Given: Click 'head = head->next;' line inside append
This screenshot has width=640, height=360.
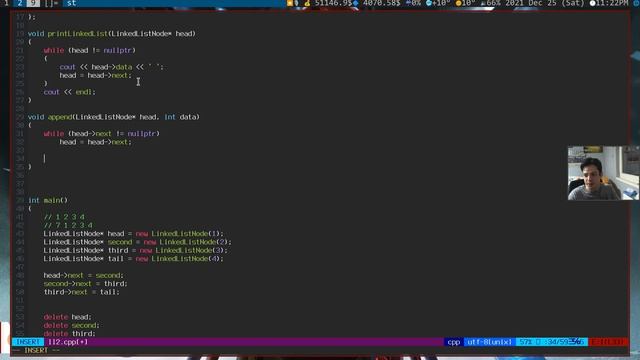Looking at the screenshot, I should point(96,142).
